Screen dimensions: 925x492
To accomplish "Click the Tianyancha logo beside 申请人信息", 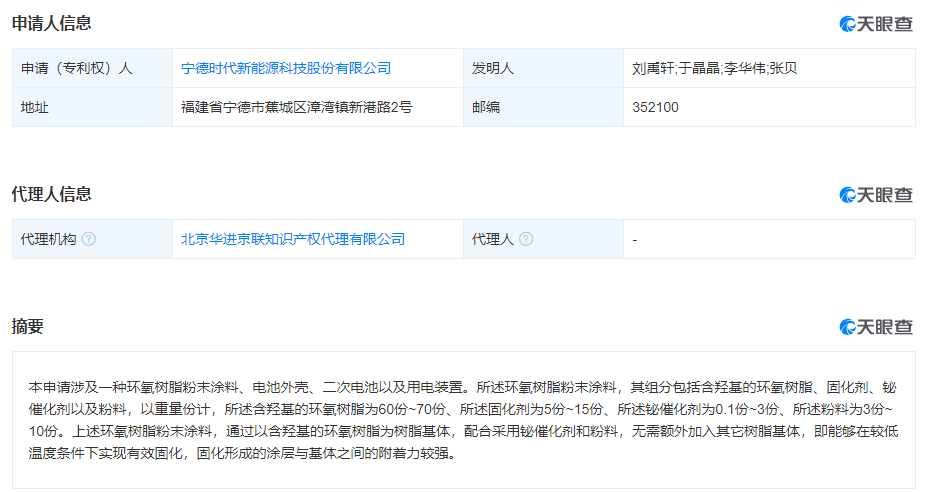I will 876,25.
